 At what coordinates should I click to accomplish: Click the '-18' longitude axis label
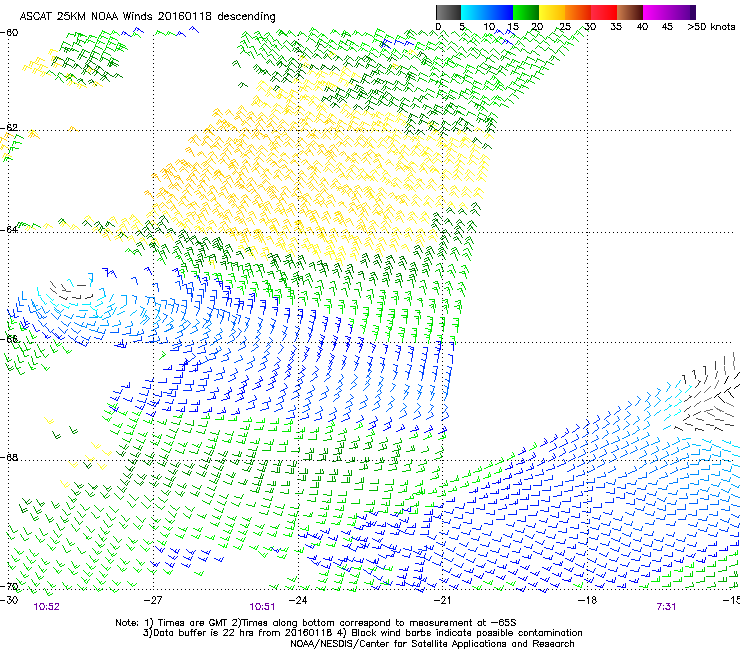(x=587, y=600)
